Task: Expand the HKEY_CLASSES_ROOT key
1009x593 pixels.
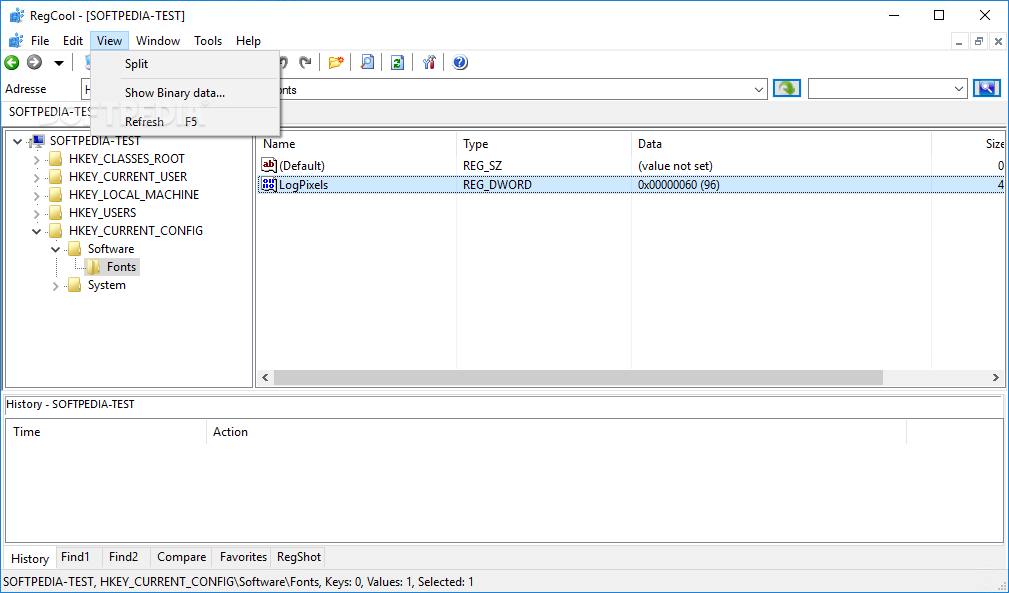Action: pyautogui.click(x=36, y=159)
